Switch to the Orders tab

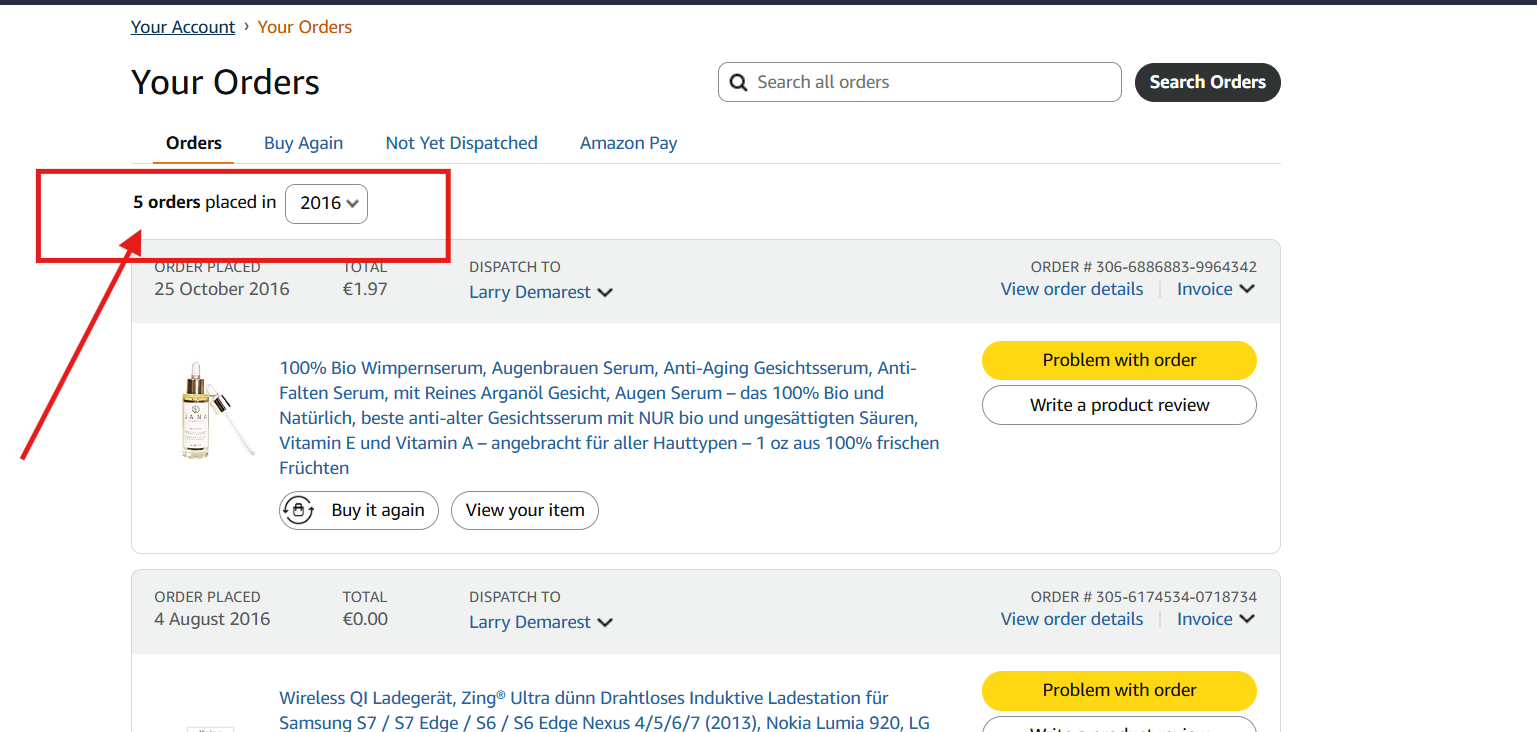[x=193, y=143]
